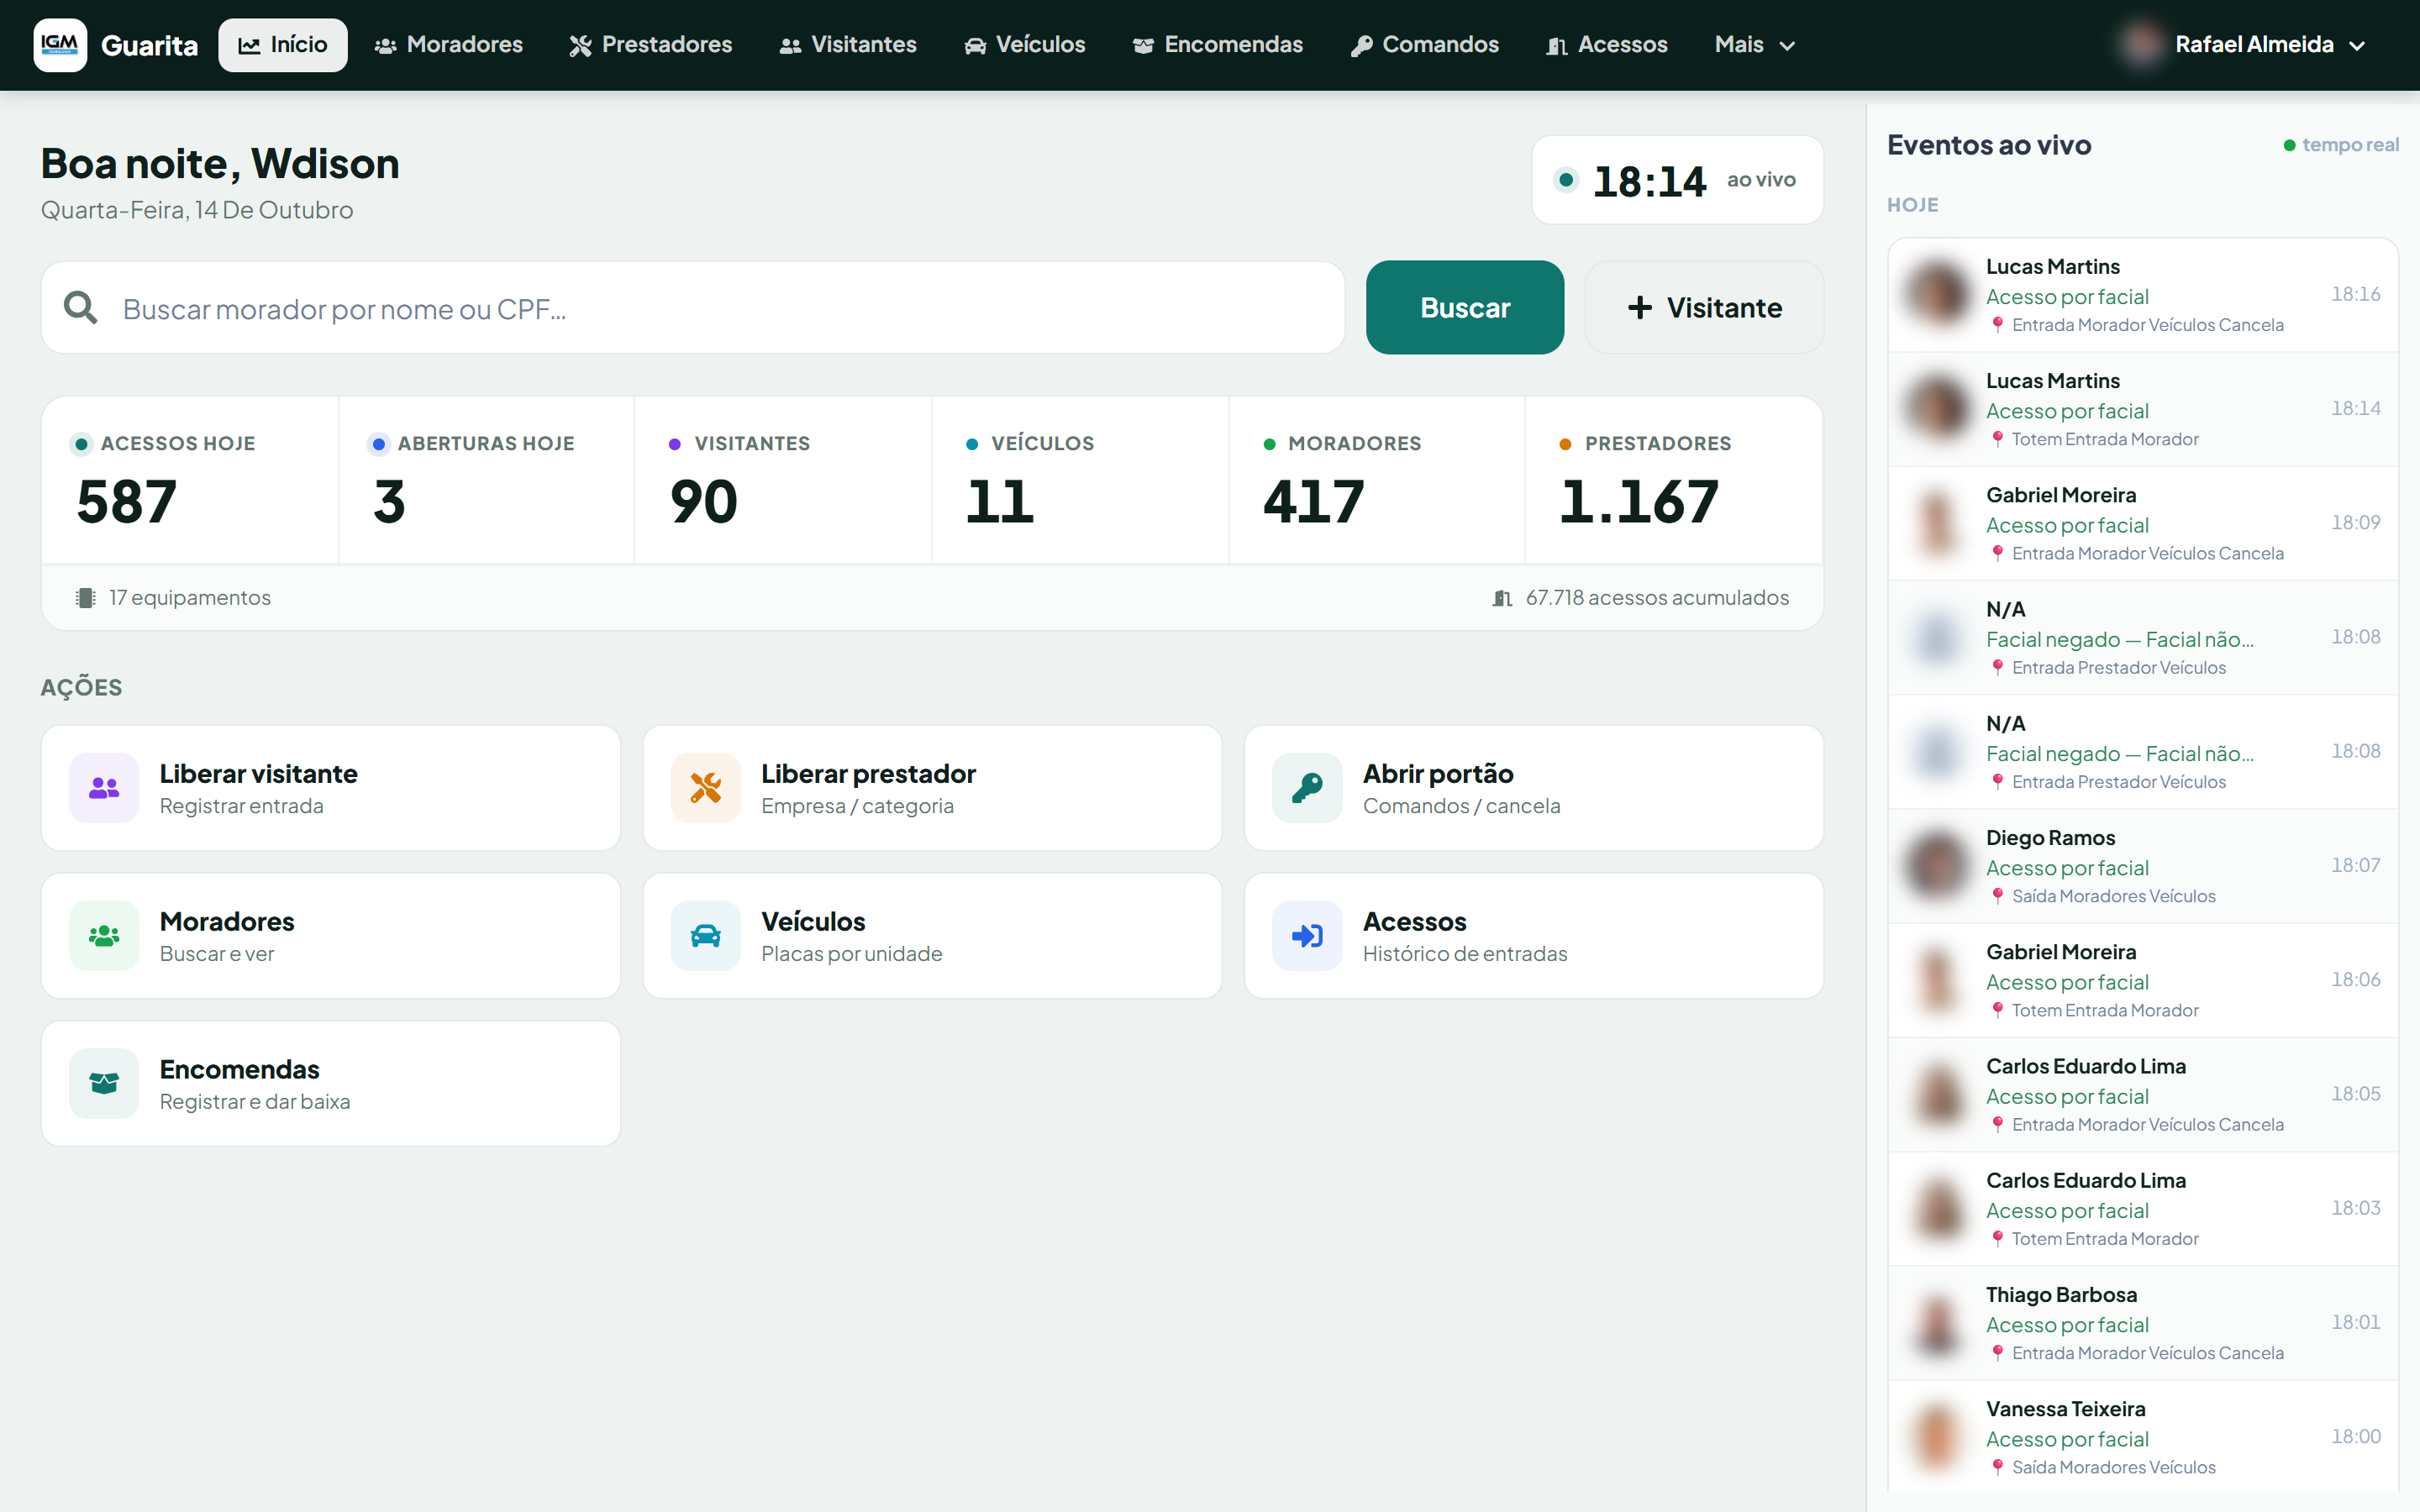Select Comandos in the navigation bar
The image size is (2420, 1512).
pos(1425,45)
